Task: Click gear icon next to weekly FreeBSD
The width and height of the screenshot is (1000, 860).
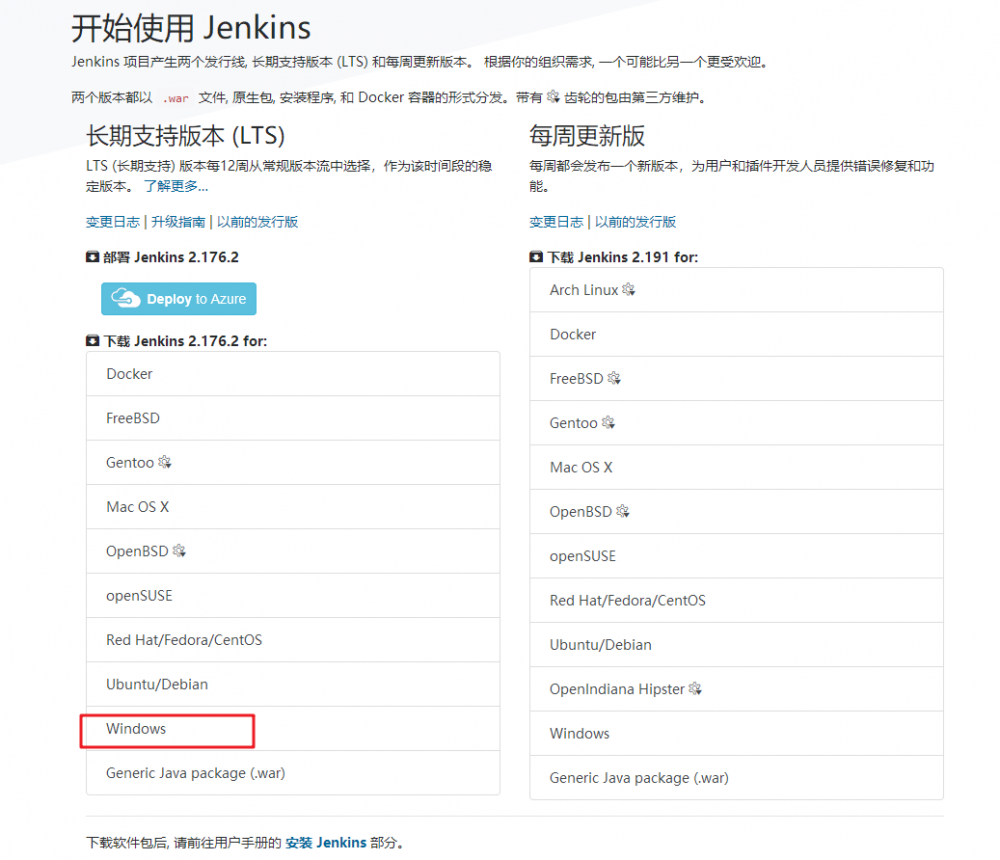Action: click(x=614, y=378)
